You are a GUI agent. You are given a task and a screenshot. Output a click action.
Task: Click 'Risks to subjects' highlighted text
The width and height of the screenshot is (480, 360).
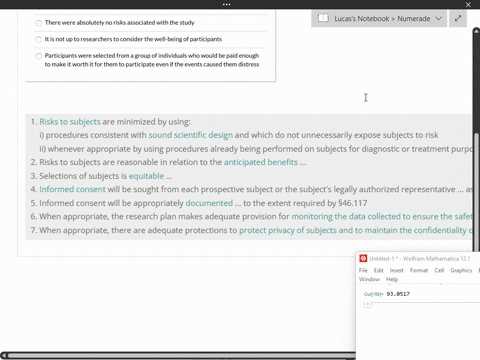coord(70,122)
